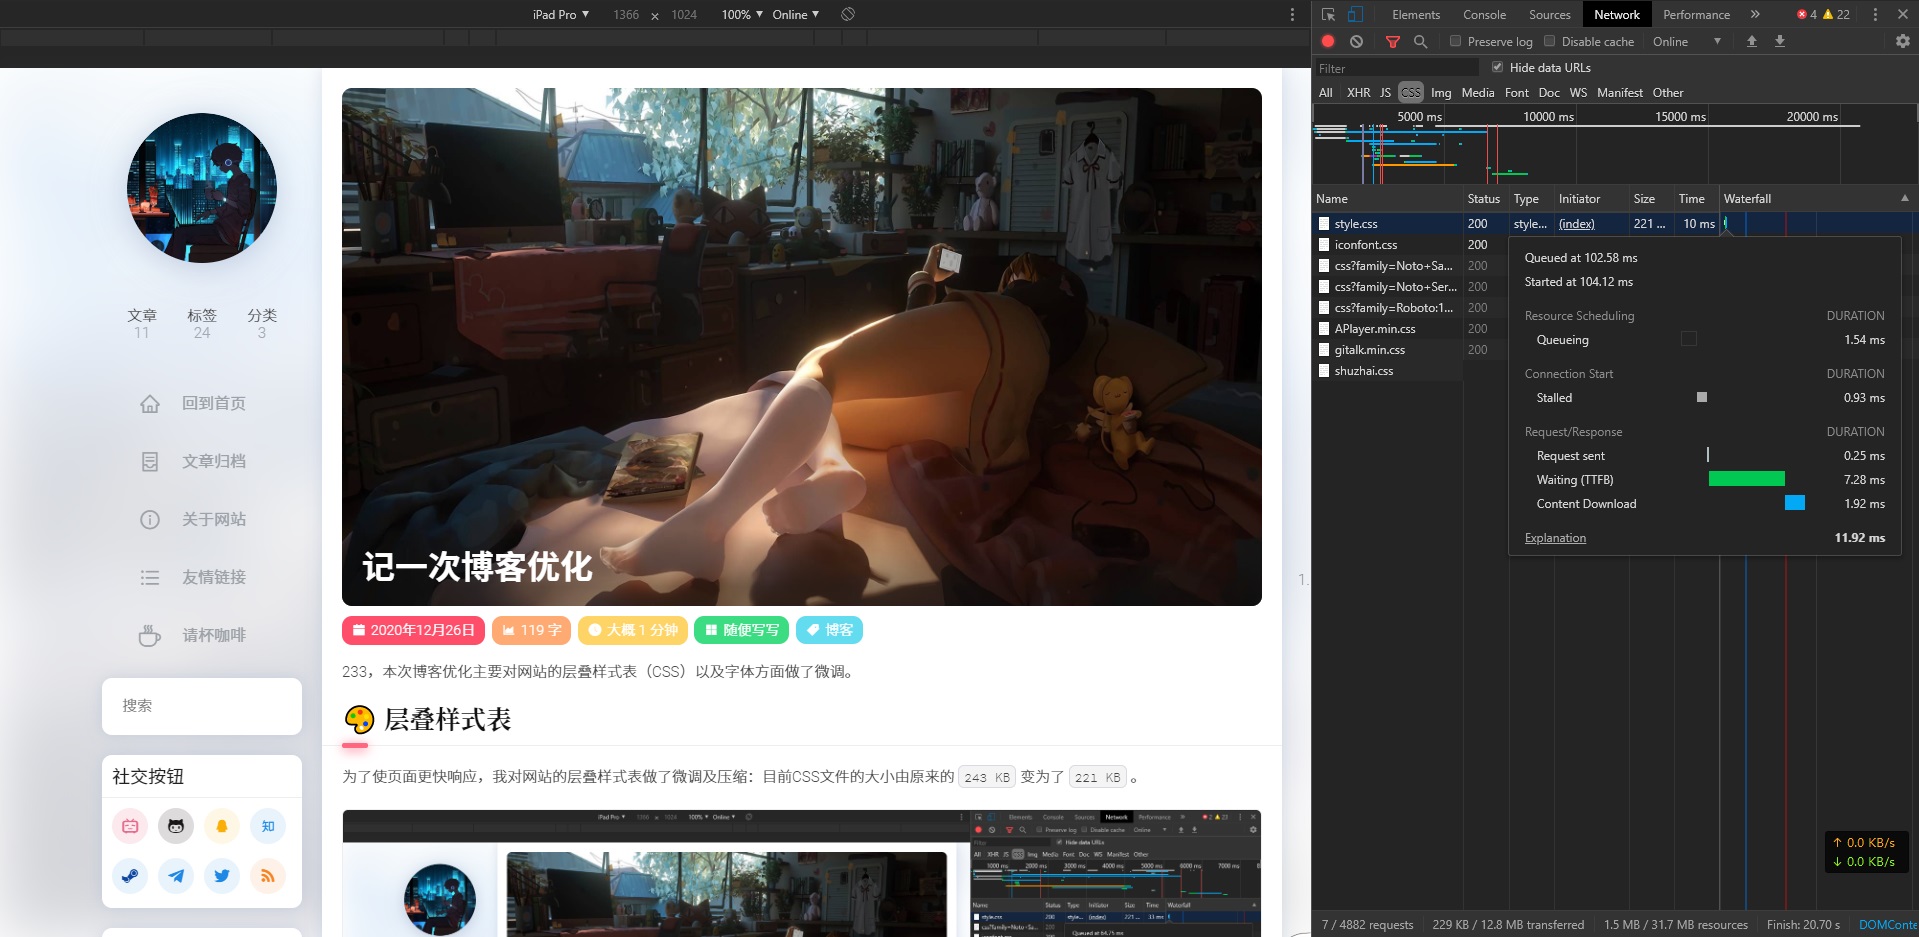This screenshot has height=937, width=1919.
Task: Toggle the device toolbar icon
Action: (x=1355, y=14)
